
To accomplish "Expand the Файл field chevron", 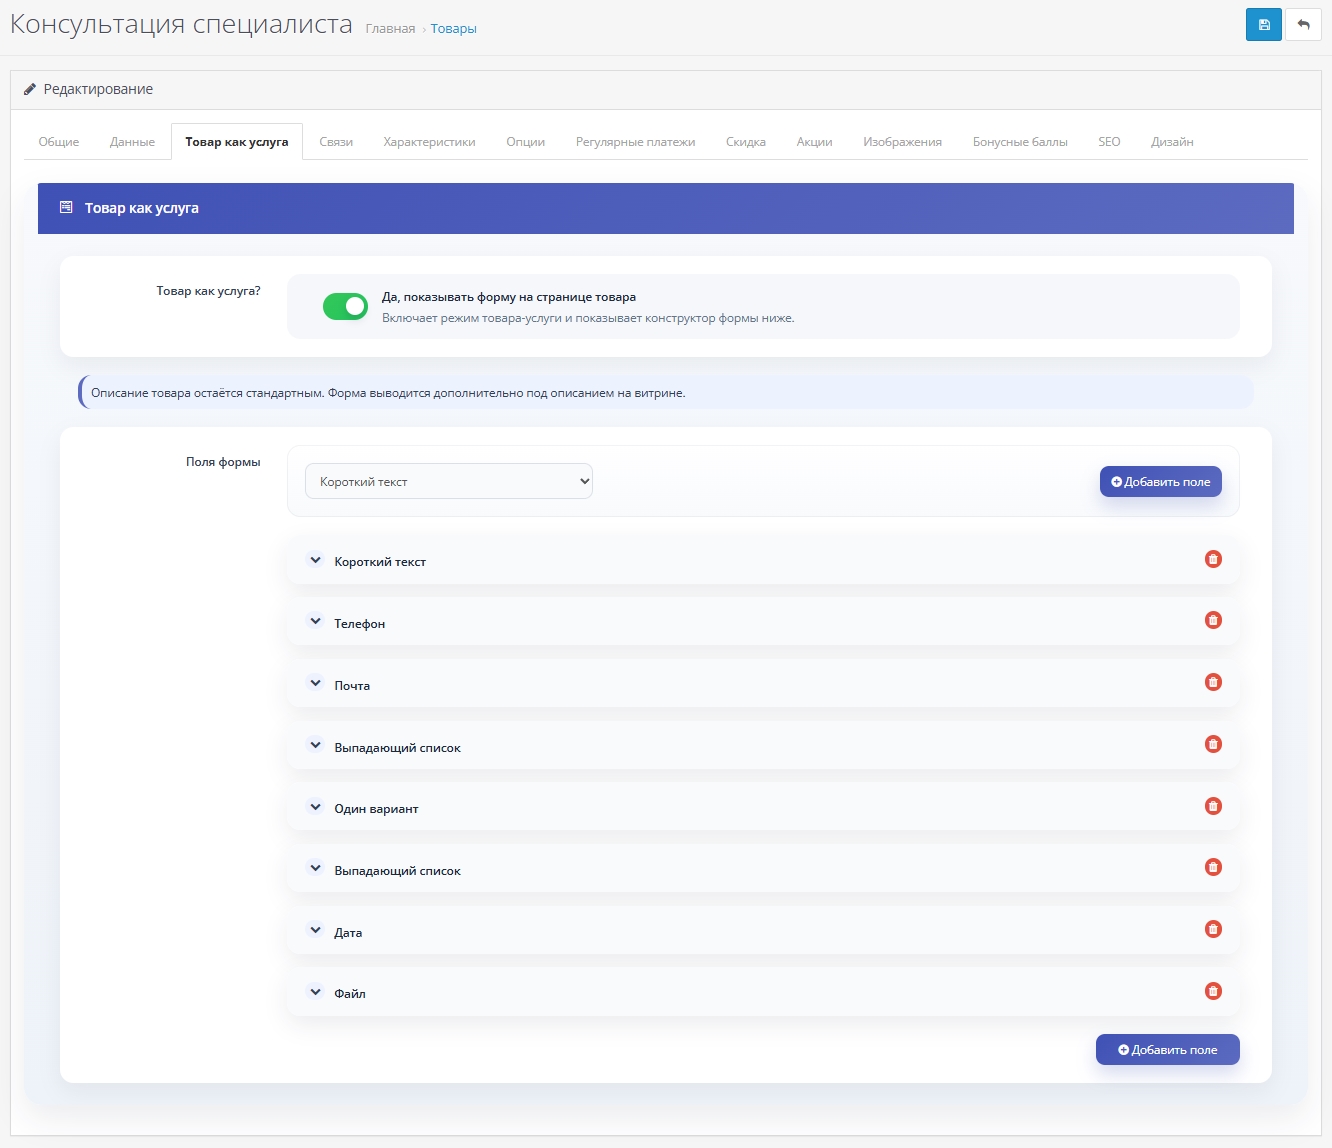I will coord(315,993).
